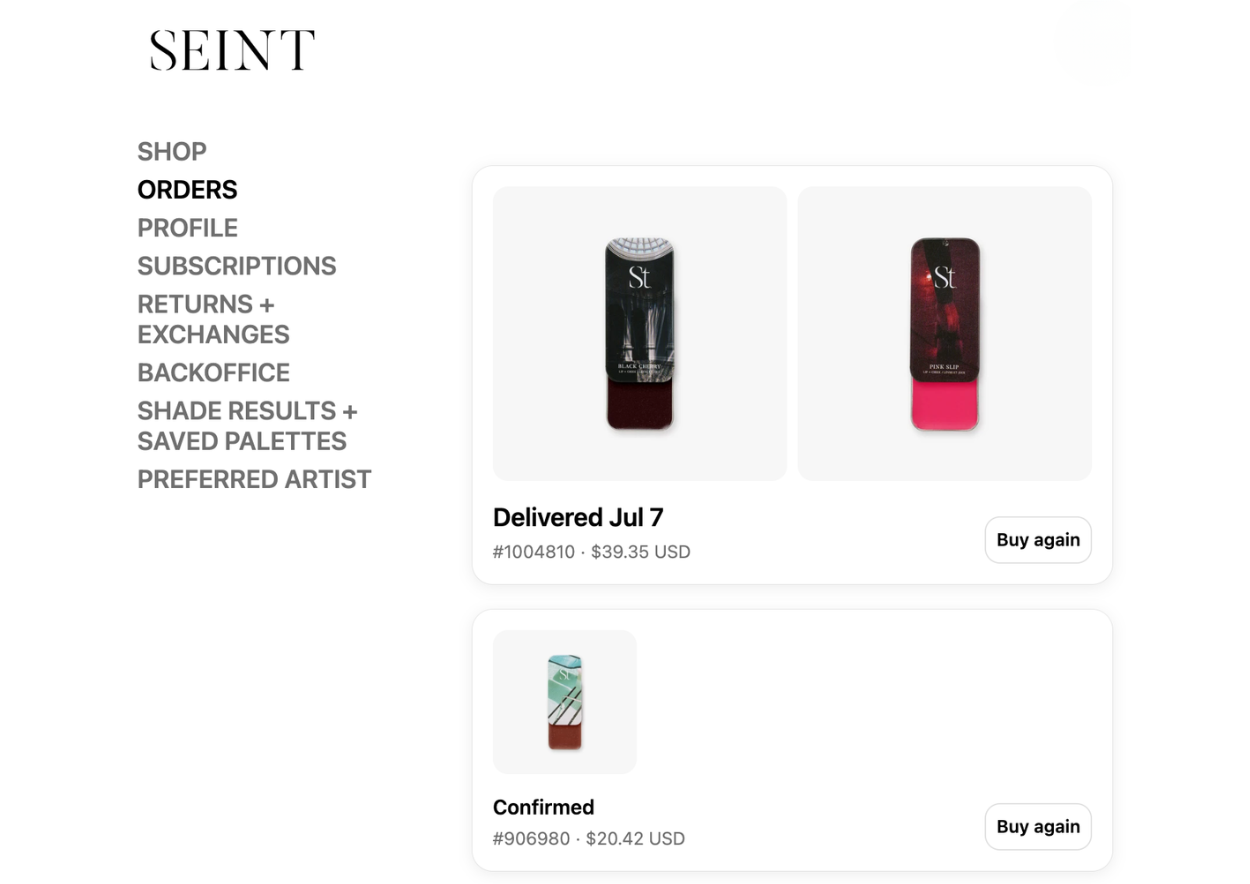Click order number #1004810 text
The width and height of the screenshot is (1250, 884).
coord(534,552)
